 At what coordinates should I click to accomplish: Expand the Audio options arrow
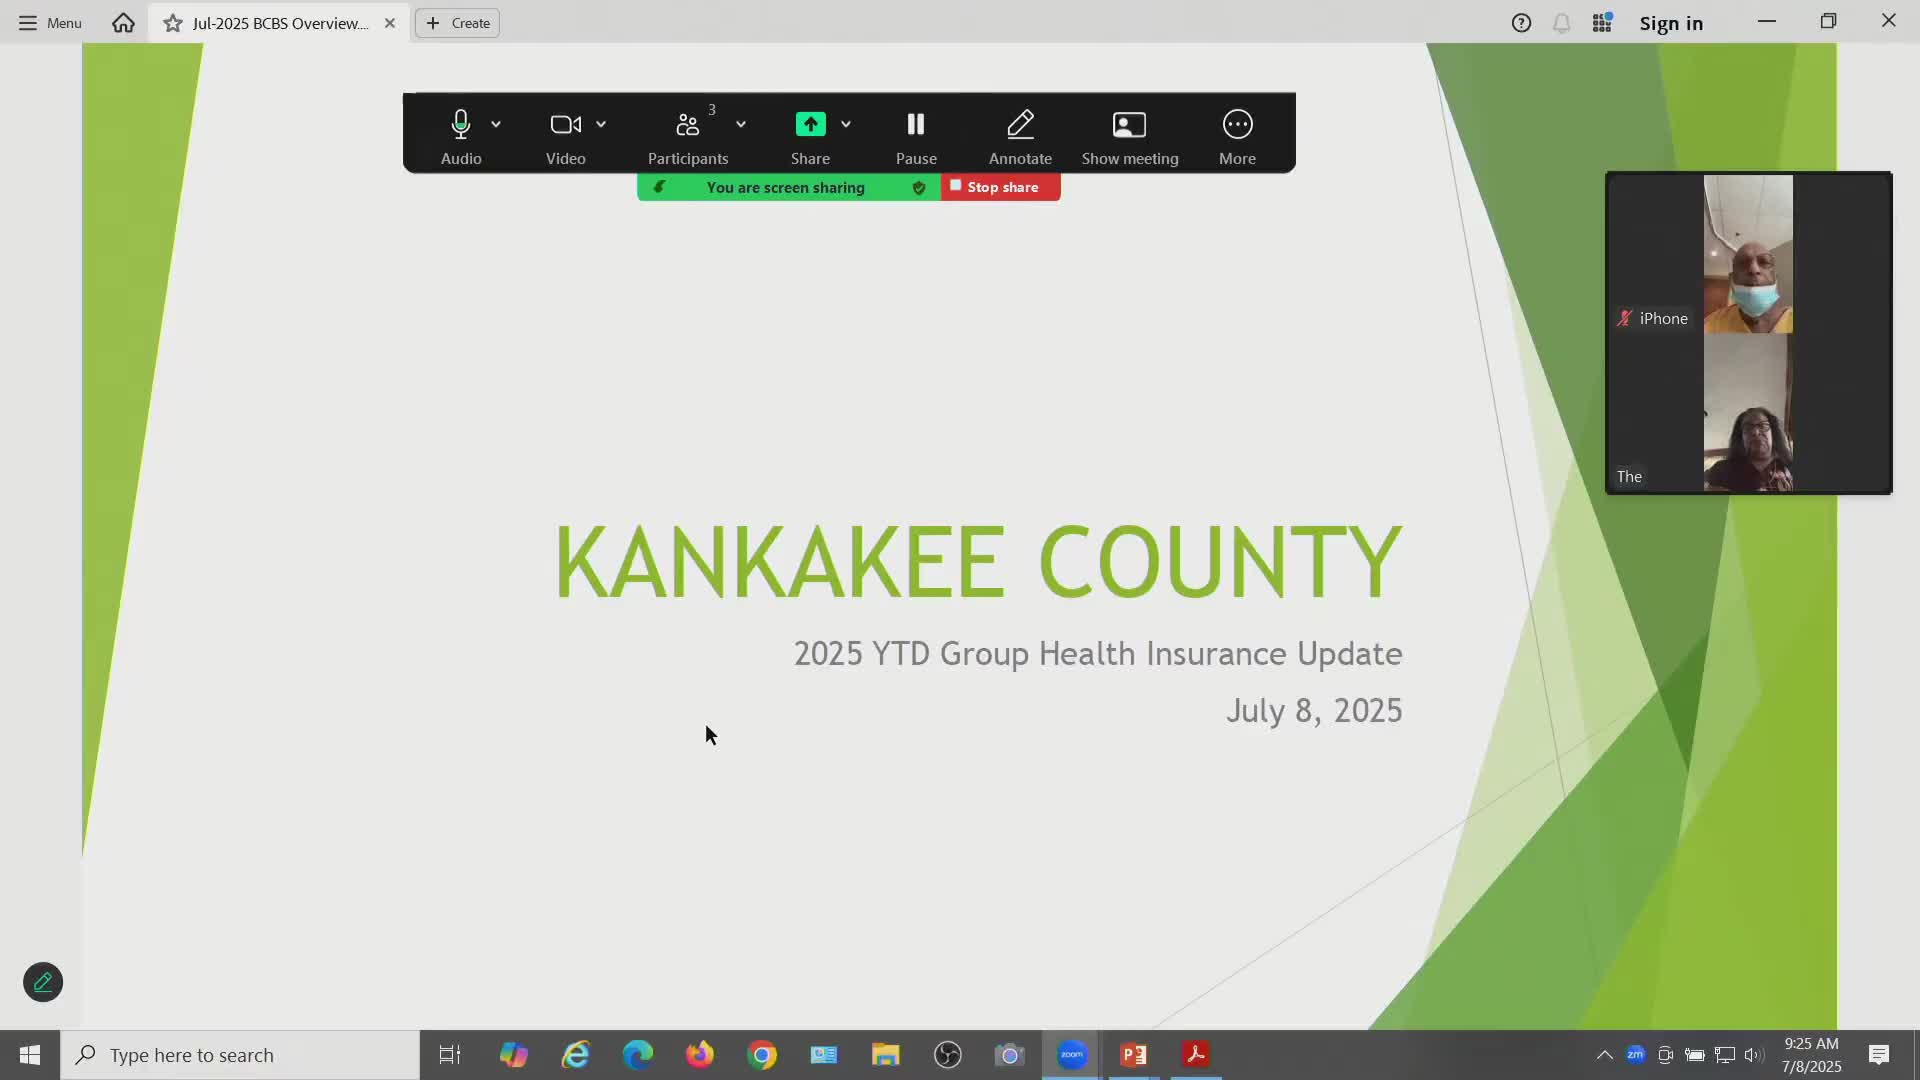click(x=496, y=124)
